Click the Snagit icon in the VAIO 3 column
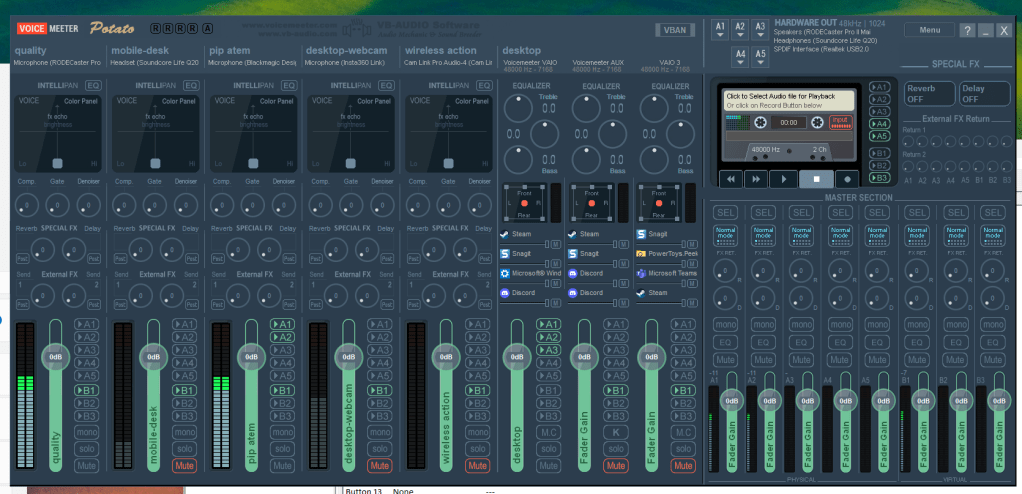Viewport: 1022px width, 494px height. click(x=641, y=234)
